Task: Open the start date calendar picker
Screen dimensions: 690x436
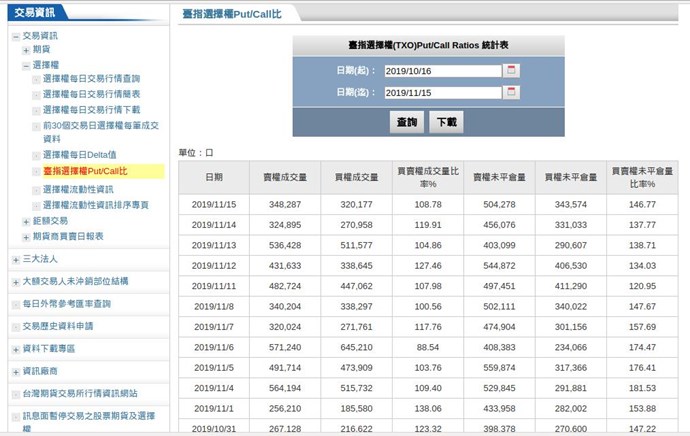Action: point(511,71)
